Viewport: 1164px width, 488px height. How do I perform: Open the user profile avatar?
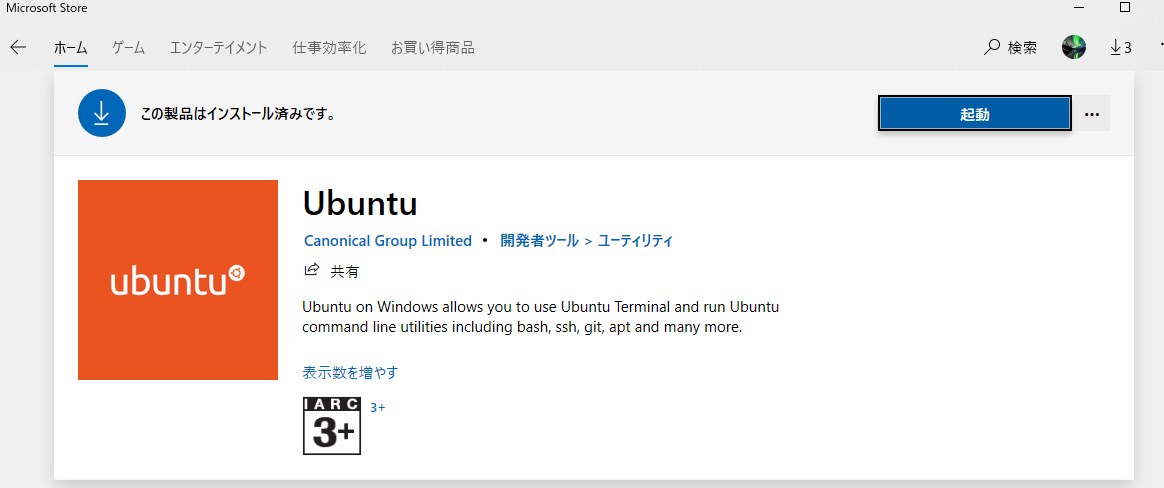(x=1073, y=48)
